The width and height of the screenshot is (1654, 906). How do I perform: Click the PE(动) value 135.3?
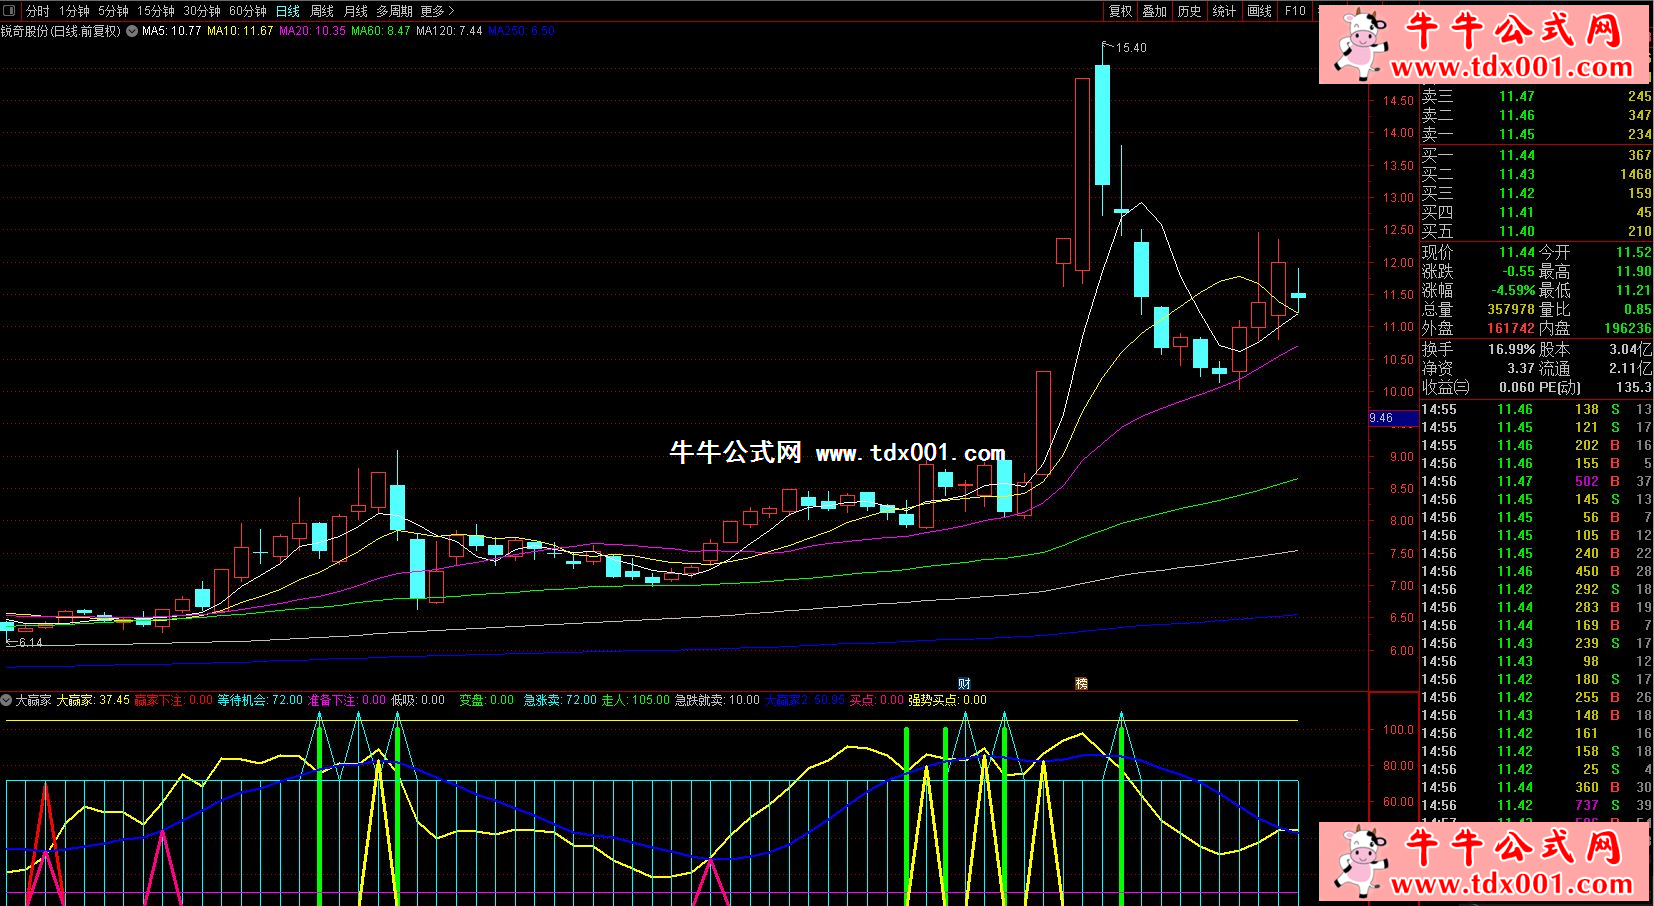coord(1633,387)
